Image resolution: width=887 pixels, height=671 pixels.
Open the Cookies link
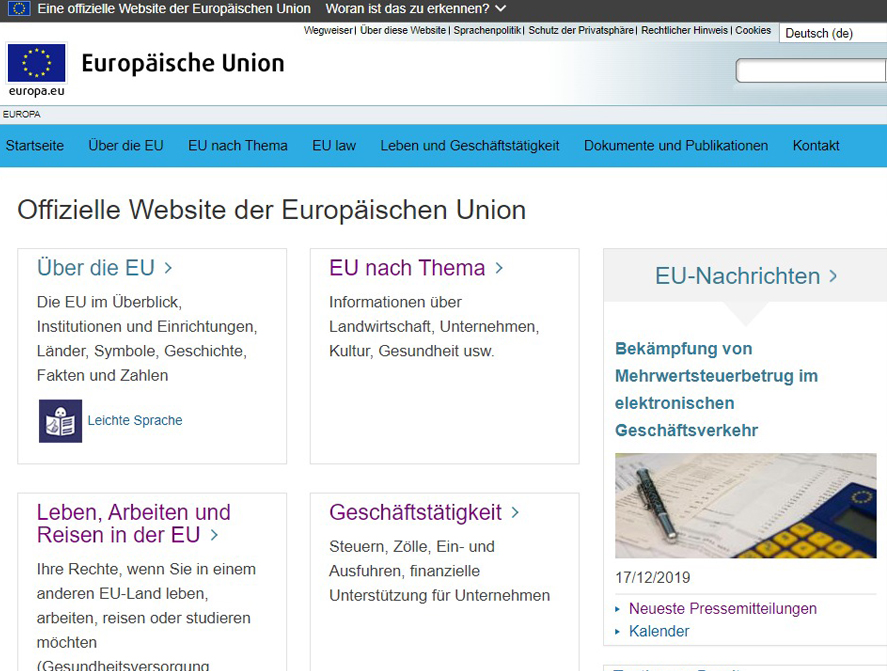coord(753,31)
